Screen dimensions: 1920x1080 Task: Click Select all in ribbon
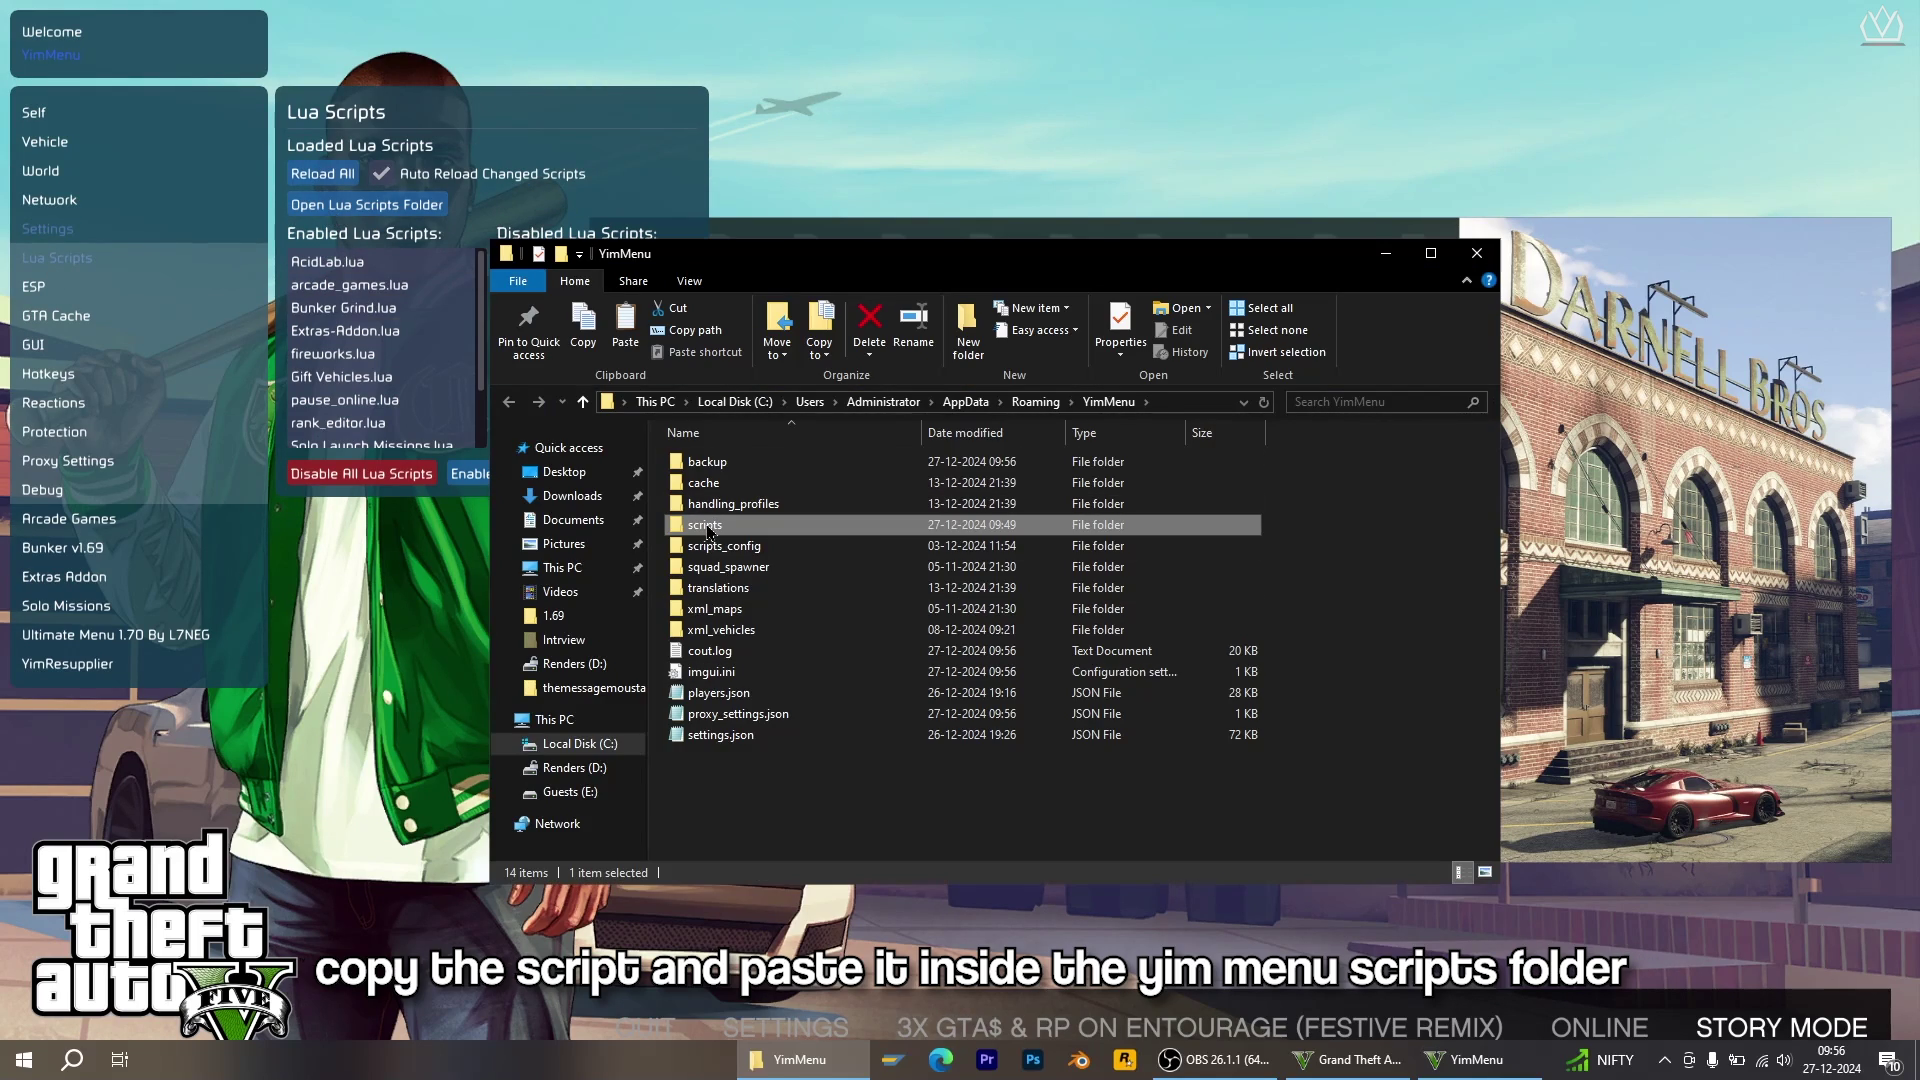click(1261, 308)
